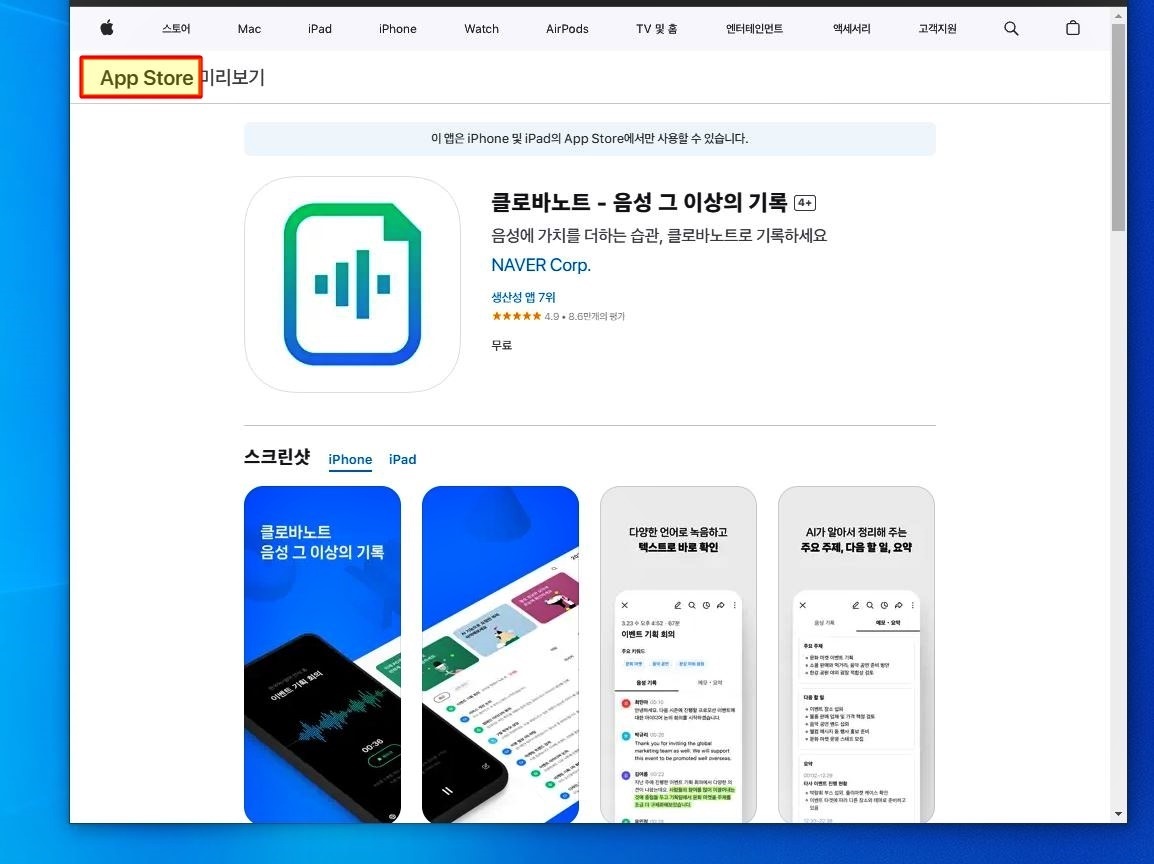Click the Apple logo icon

click(107, 28)
